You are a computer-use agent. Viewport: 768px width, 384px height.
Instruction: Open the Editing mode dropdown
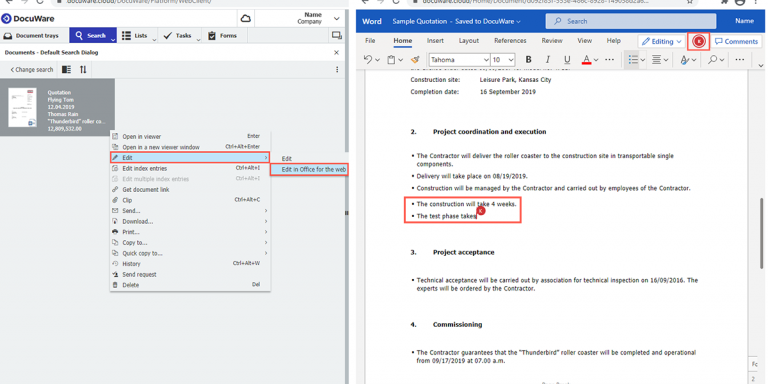(x=661, y=42)
